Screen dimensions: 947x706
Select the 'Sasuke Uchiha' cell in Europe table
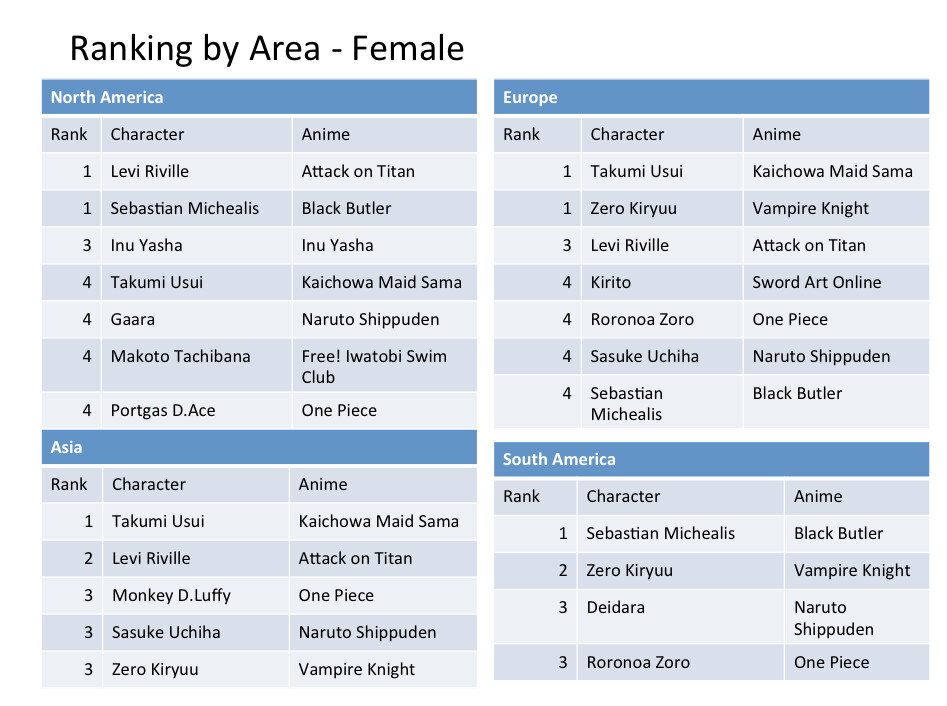pos(645,356)
